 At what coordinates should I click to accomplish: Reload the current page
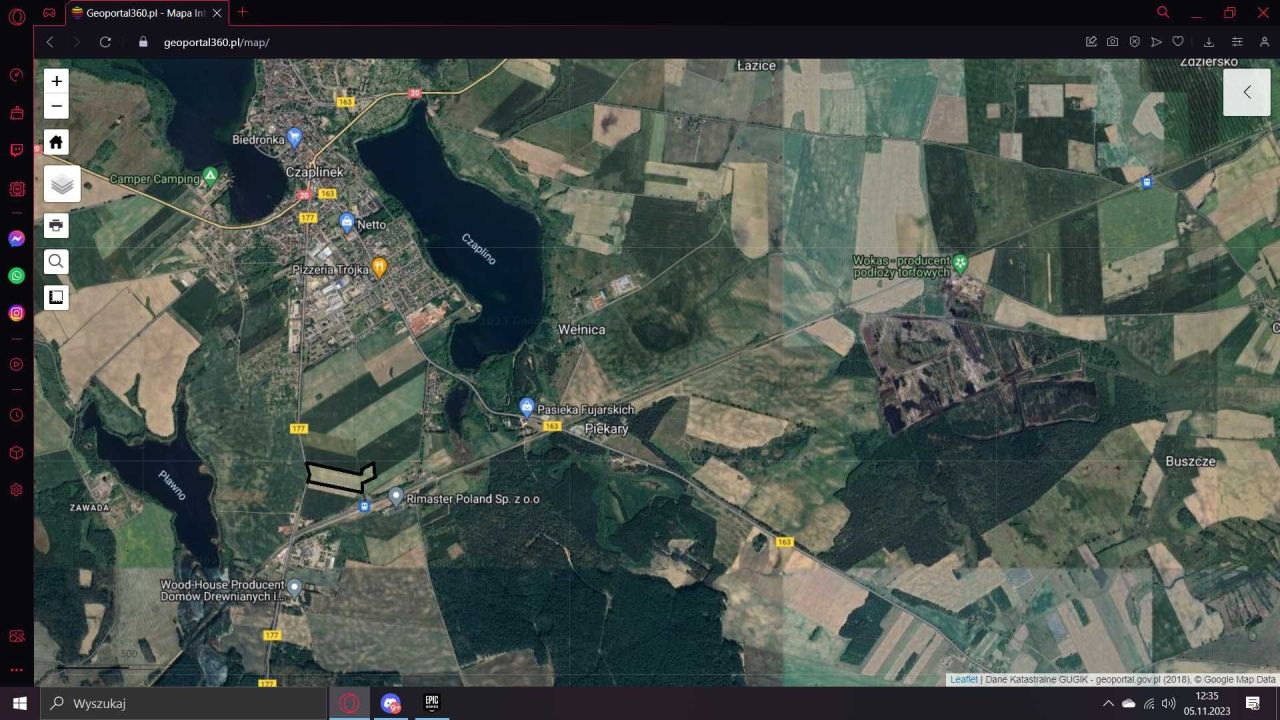tap(105, 42)
